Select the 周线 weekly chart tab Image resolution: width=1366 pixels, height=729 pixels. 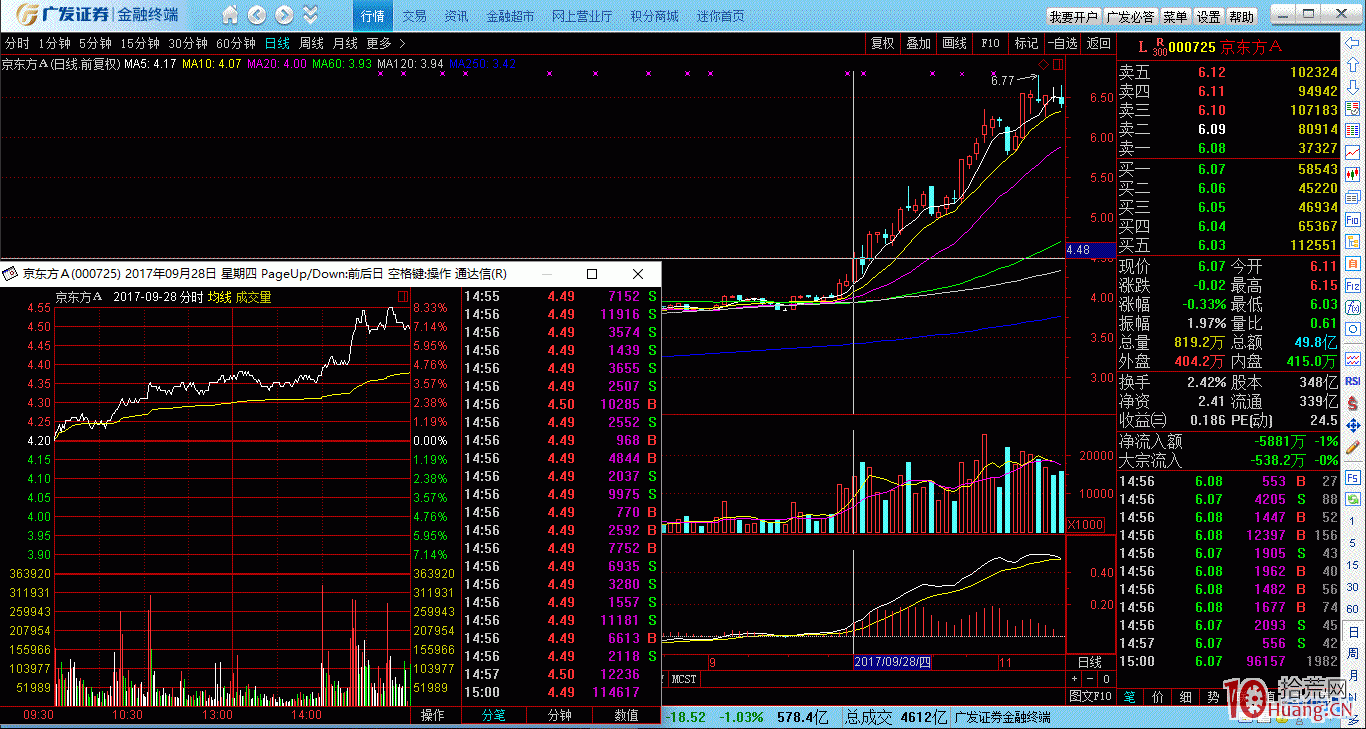(x=311, y=43)
